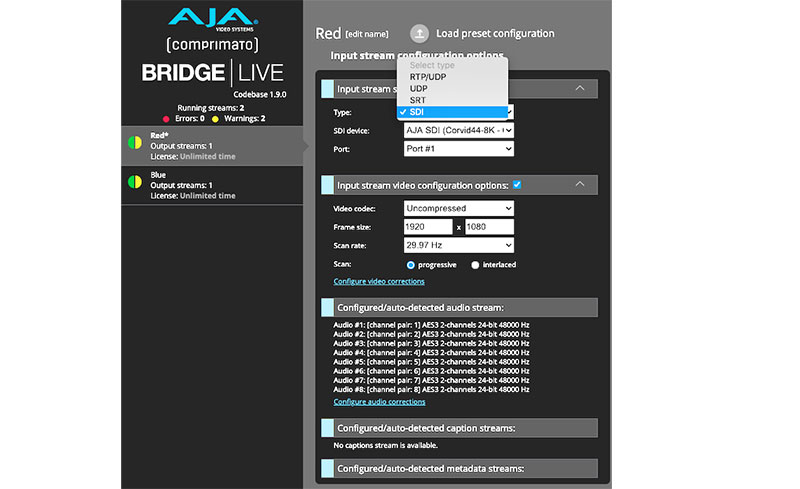Viewport: 800px width, 489px height.
Task: Click 'No captions stream is available' text
Action: click(385, 446)
